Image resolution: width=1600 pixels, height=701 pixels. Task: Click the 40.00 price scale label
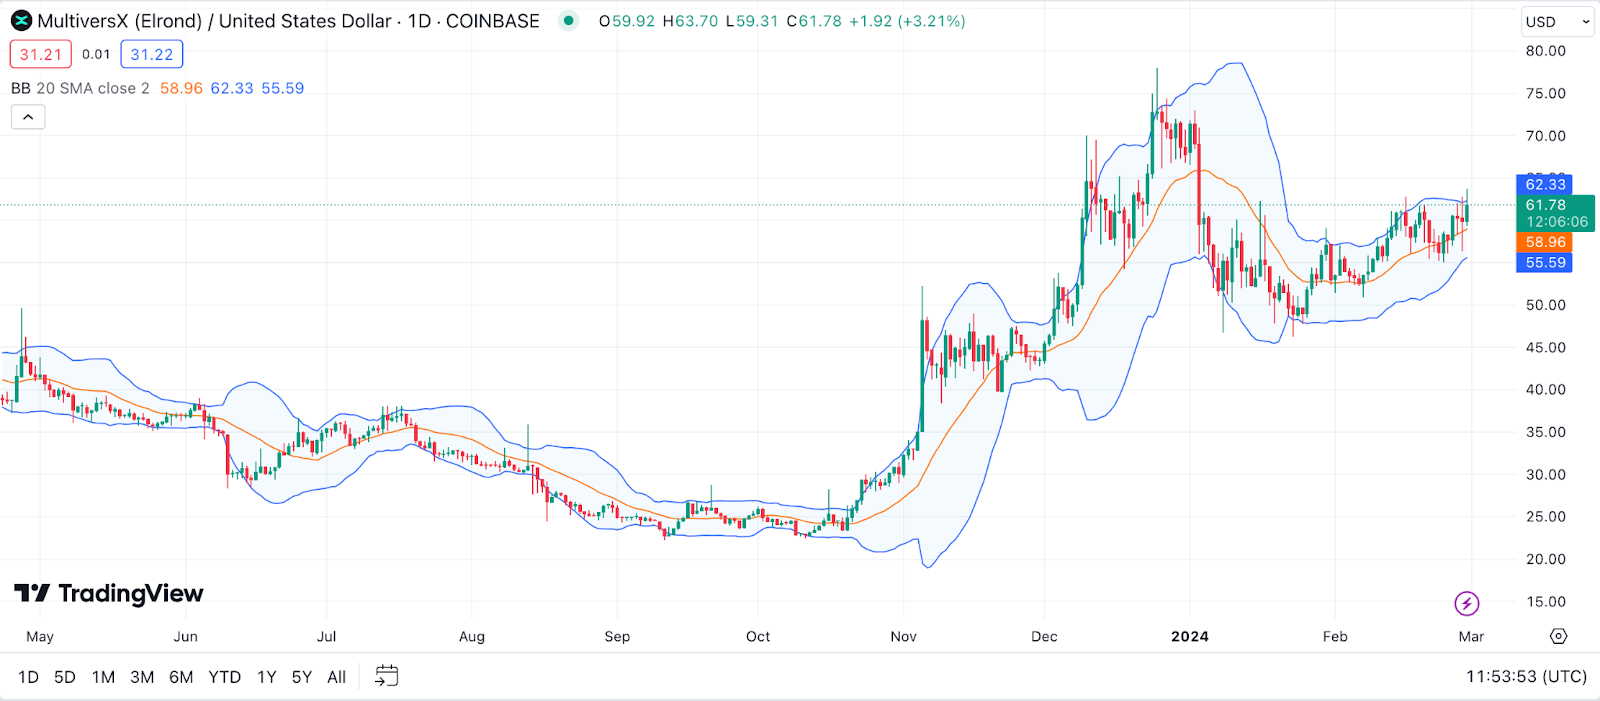click(1546, 390)
